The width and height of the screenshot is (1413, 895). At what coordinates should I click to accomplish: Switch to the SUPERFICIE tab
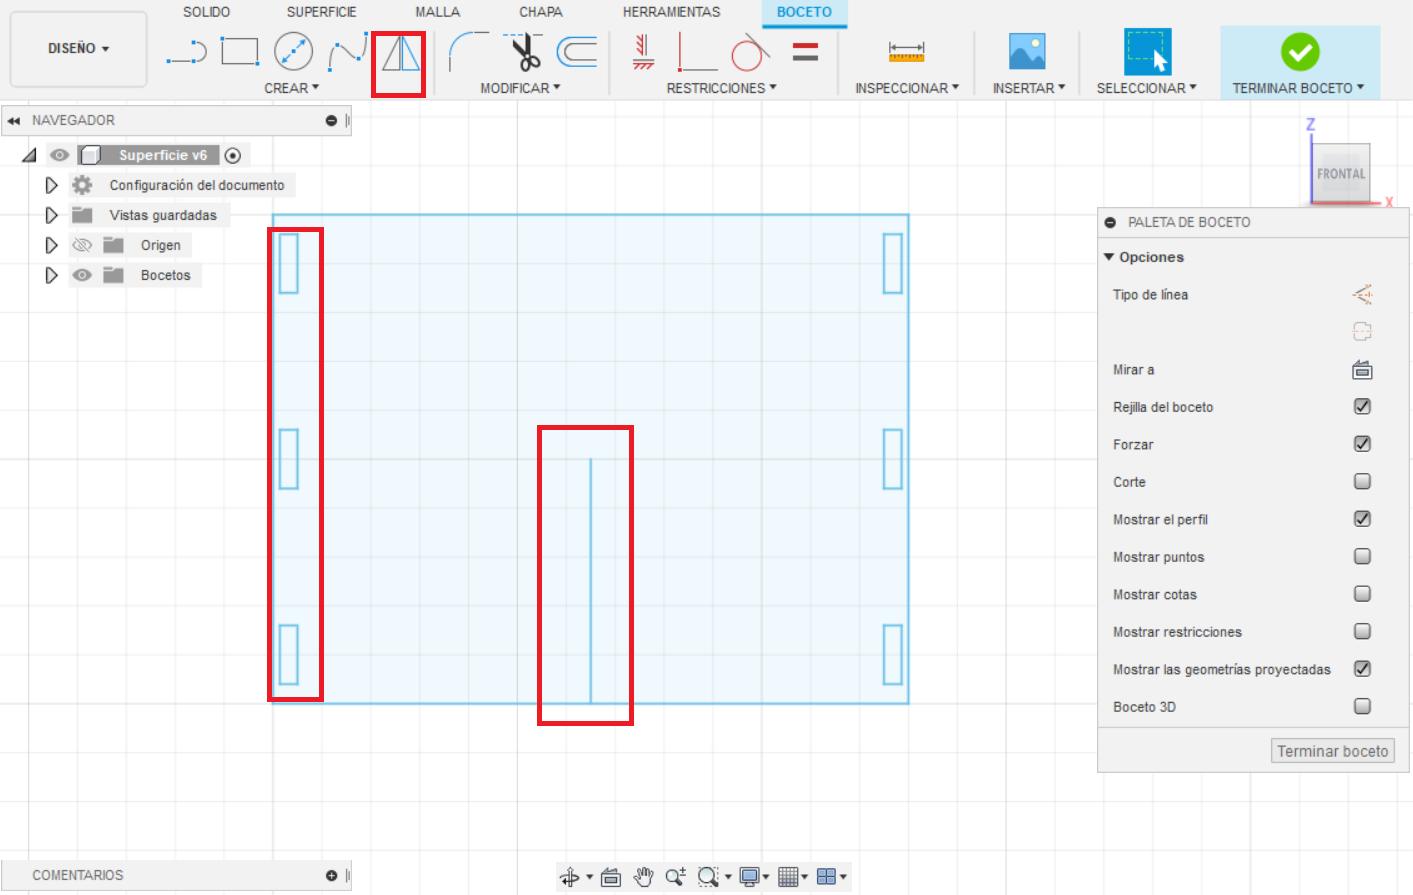click(x=321, y=12)
